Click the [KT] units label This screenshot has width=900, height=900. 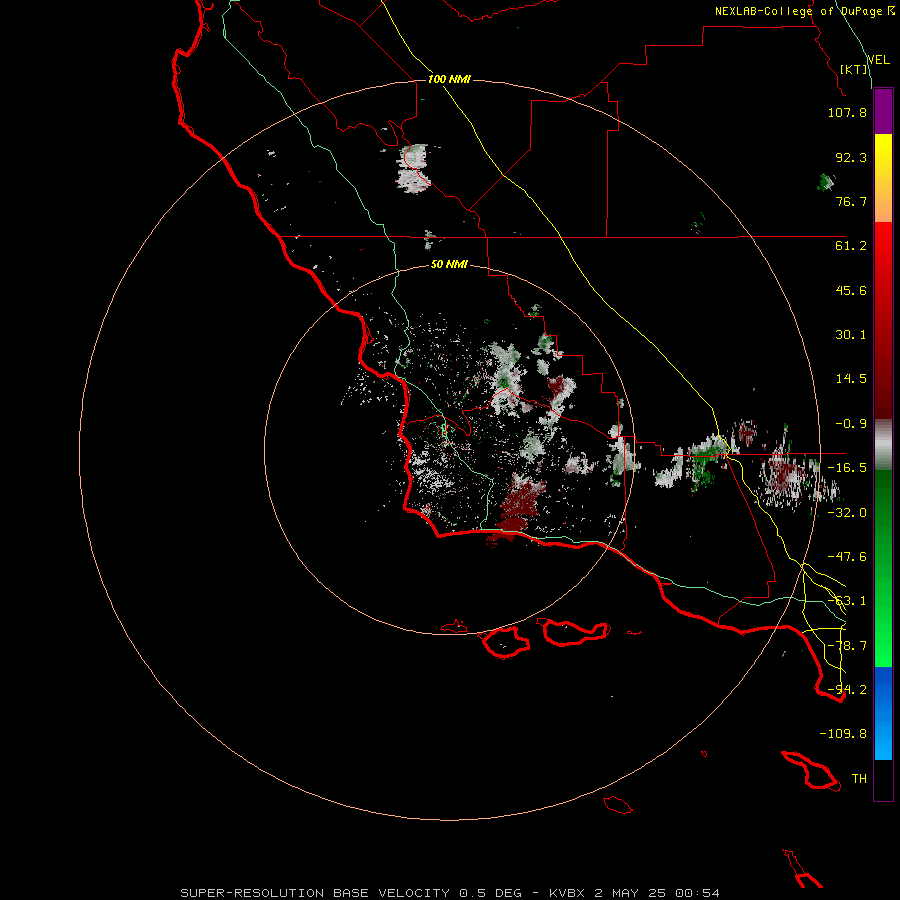click(x=854, y=69)
